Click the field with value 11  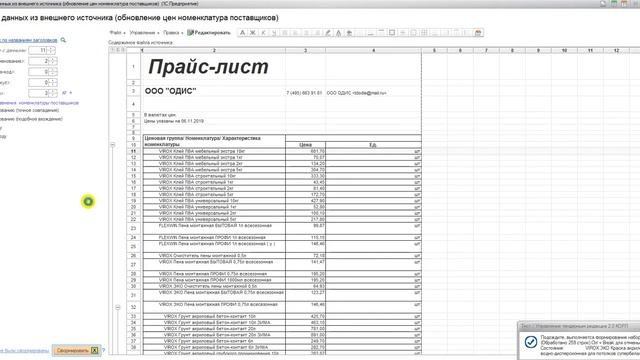tap(38, 50)
